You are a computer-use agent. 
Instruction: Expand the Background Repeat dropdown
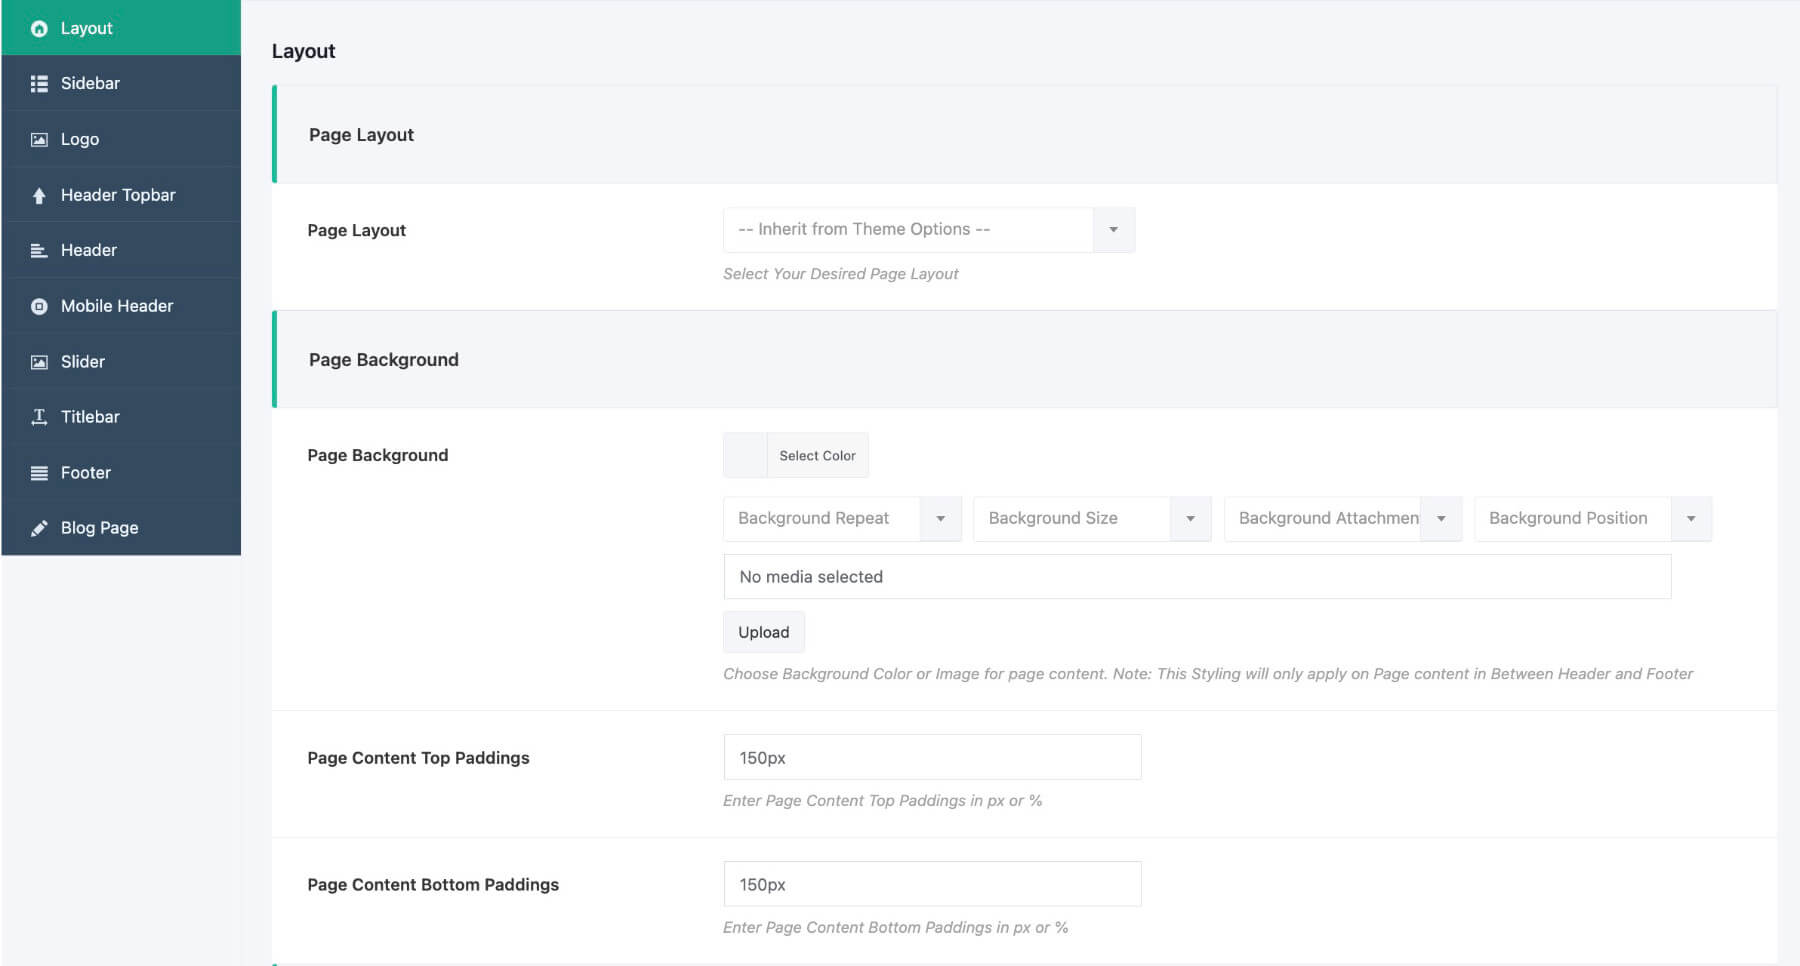[940, 518]
